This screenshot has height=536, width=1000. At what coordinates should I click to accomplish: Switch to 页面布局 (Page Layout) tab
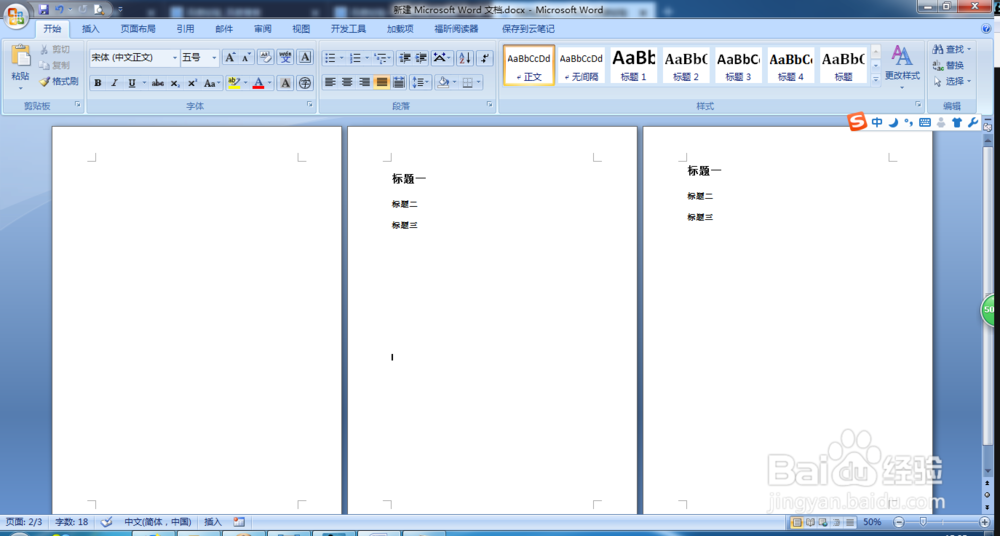(138, 29)
